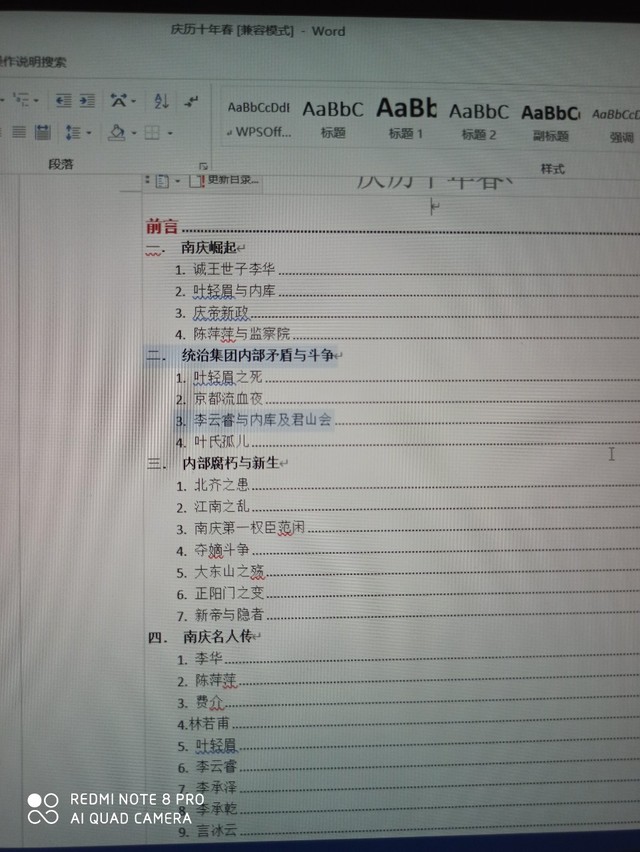Click the Sort A-Z icon
Viewport: 640px width, 852px height.
[x=161, y=101]
